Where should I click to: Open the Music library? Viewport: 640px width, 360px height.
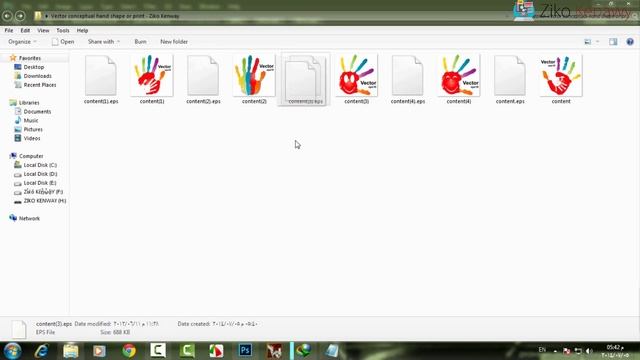(31, 120)
